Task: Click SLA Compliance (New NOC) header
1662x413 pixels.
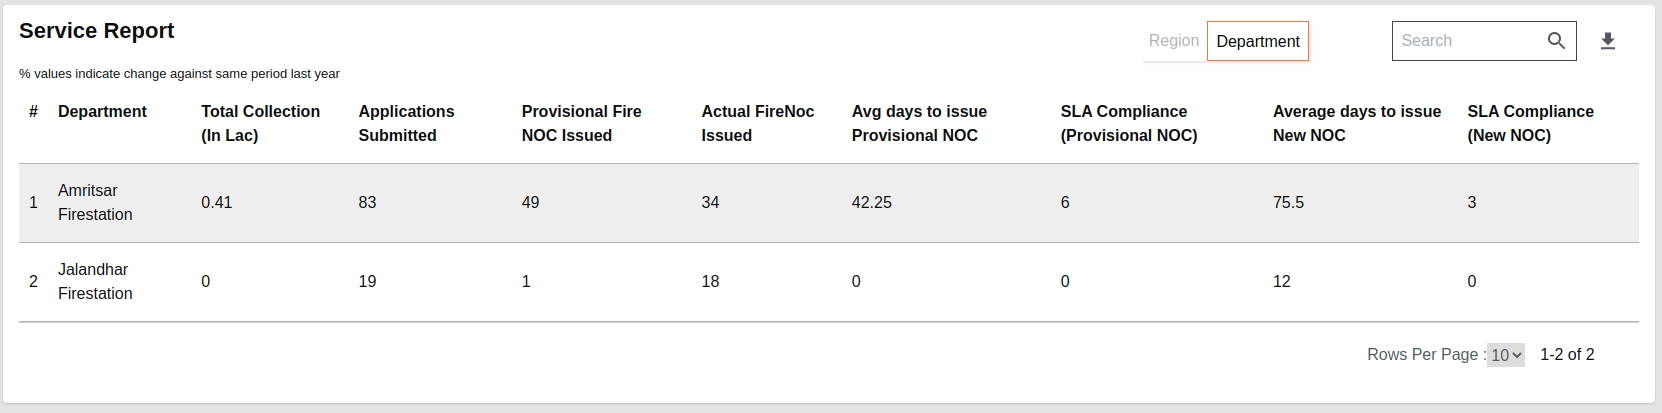Action: [x=1530, y=123]
